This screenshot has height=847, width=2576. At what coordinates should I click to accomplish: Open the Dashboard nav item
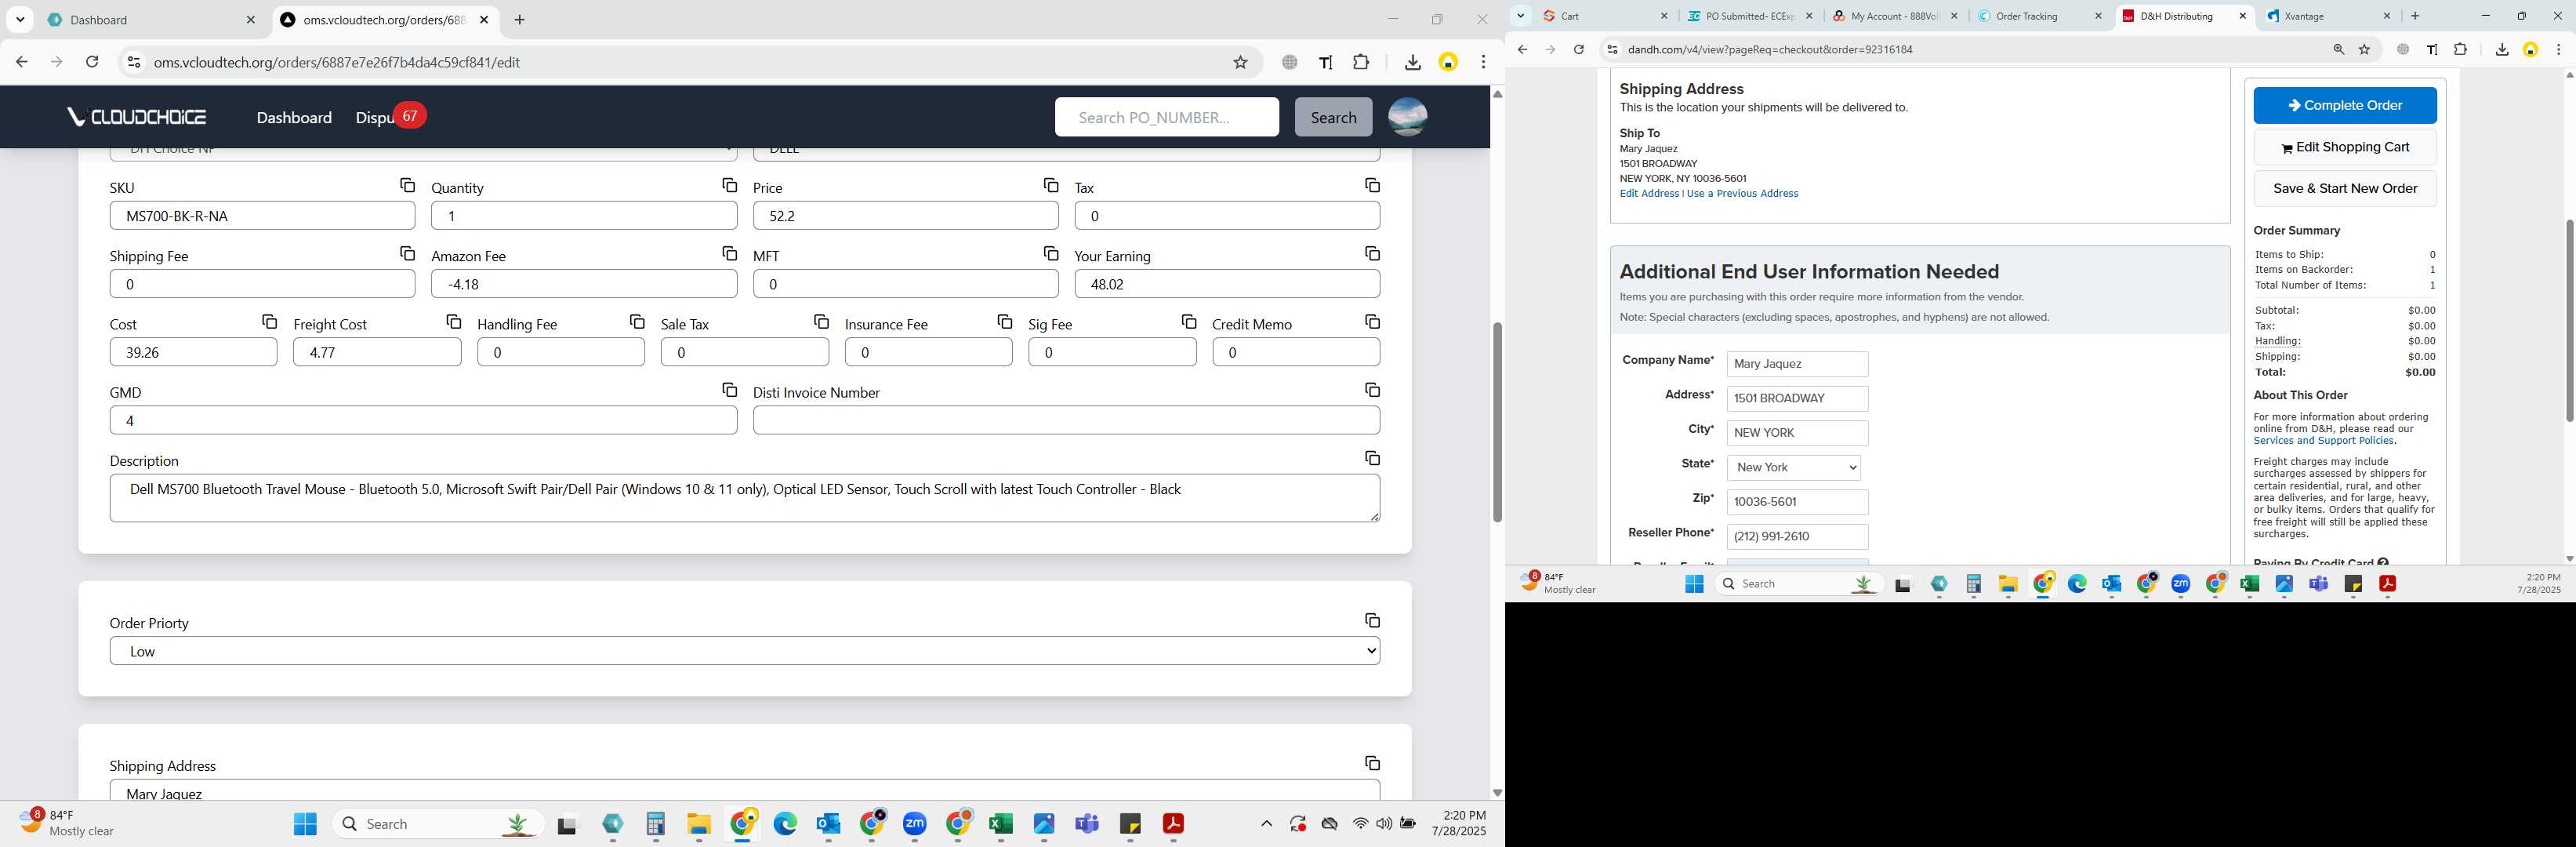tap(294, 117)
